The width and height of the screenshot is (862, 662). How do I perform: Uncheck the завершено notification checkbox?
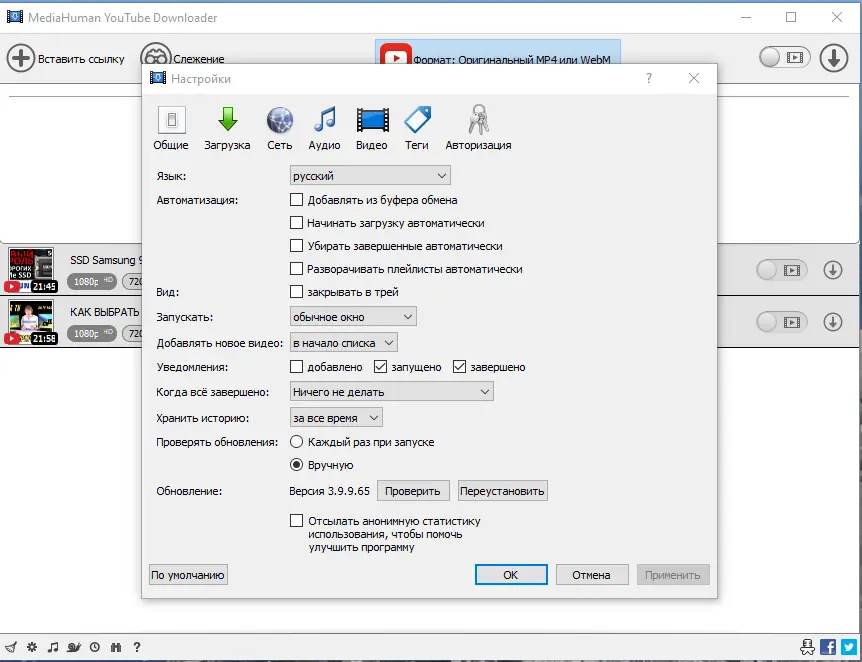click(x=460, y=367)
